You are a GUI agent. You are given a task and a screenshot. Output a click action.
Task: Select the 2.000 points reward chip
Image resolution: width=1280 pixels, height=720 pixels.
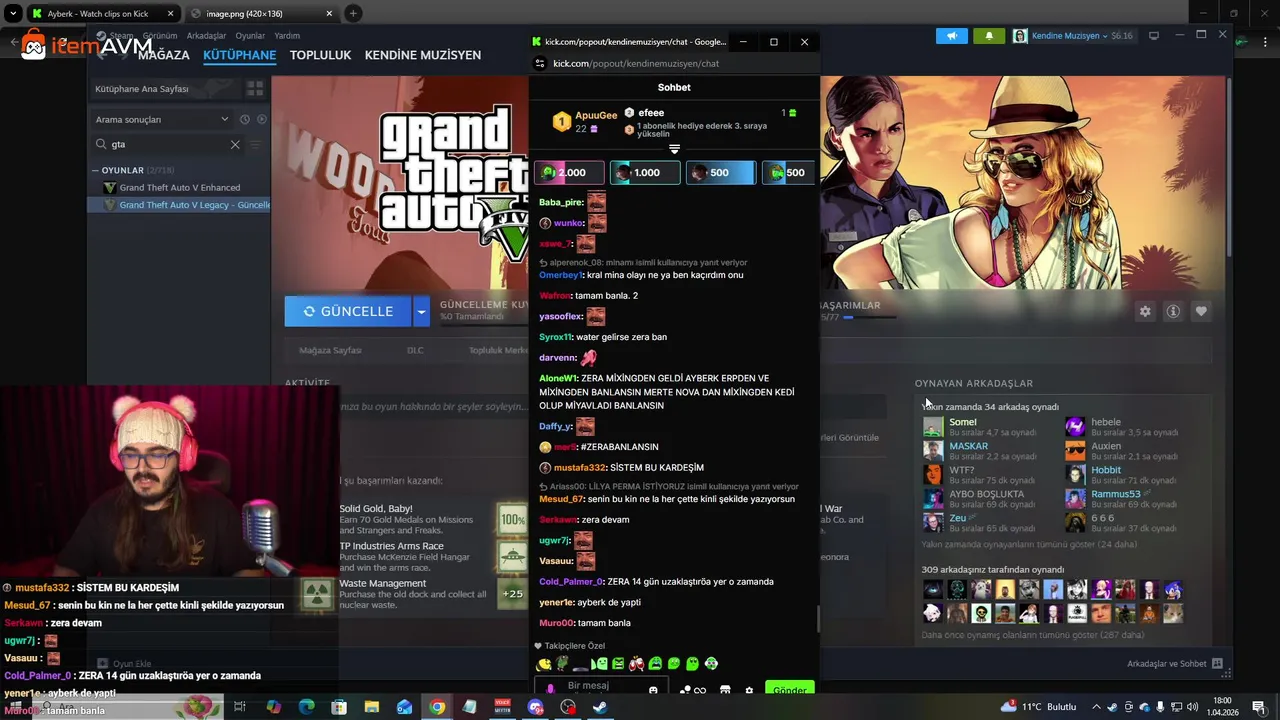click(x=569, y=173)
